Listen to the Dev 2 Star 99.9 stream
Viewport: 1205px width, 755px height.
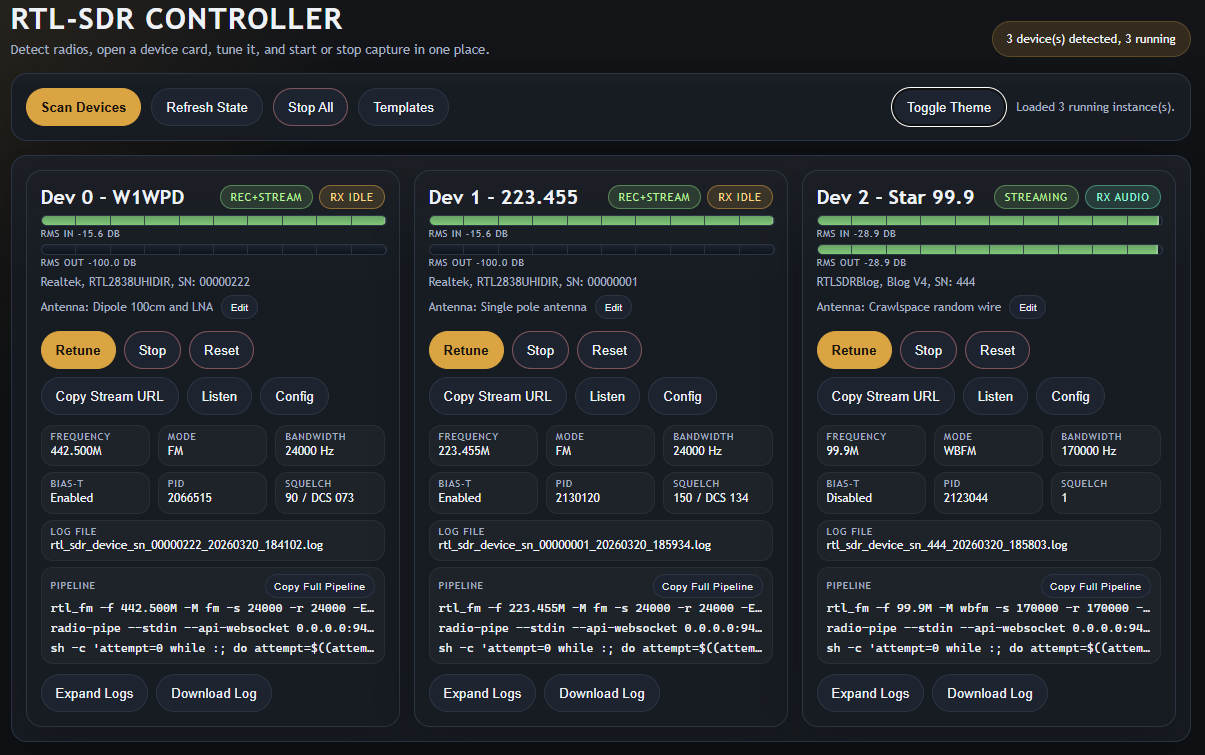(995, 396)
